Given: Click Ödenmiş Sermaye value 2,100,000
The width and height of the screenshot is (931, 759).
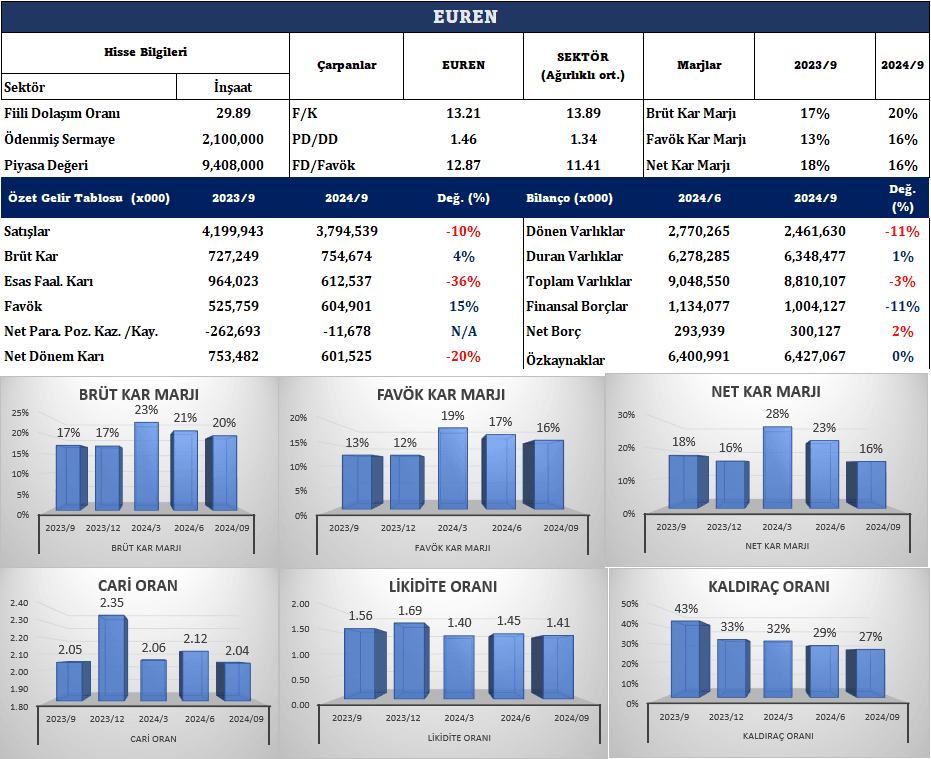Looking at the screenshot, I should point(233,139).
